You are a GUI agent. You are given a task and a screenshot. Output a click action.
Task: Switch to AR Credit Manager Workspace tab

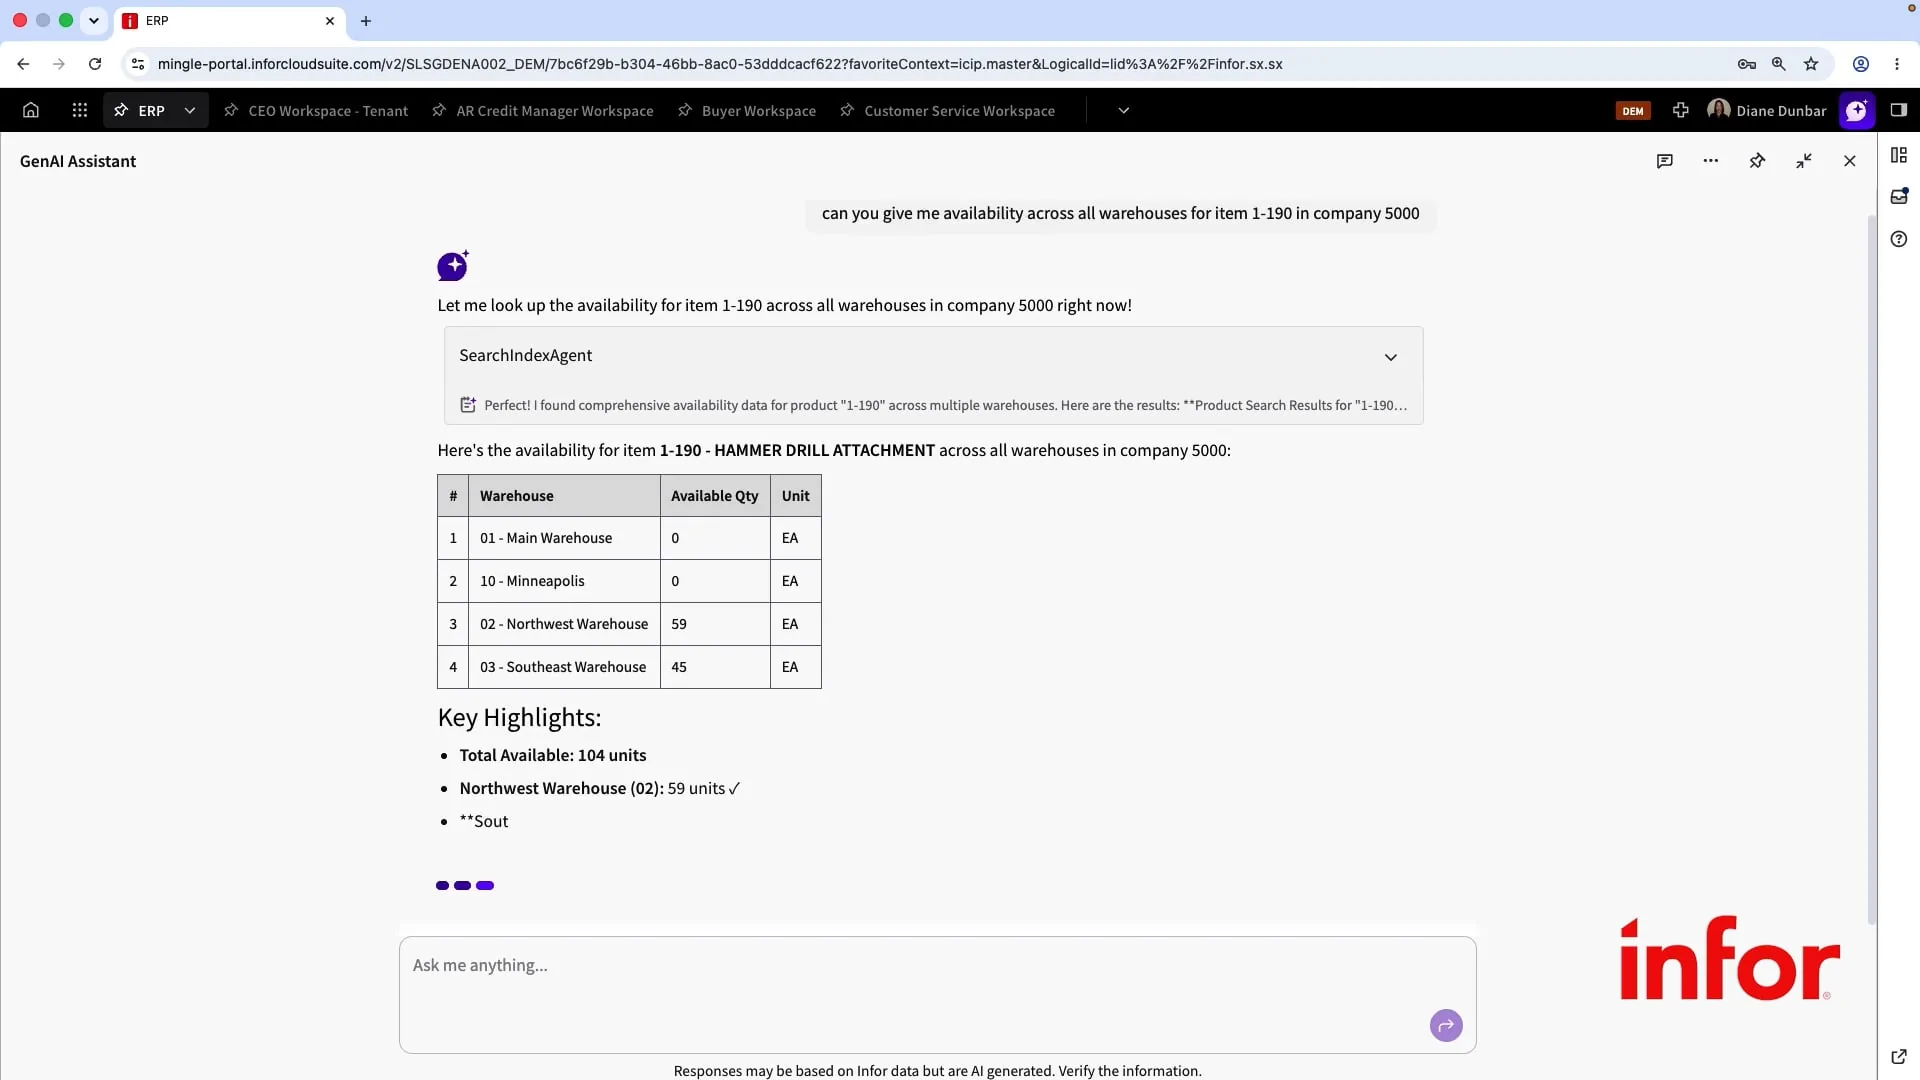543,110
